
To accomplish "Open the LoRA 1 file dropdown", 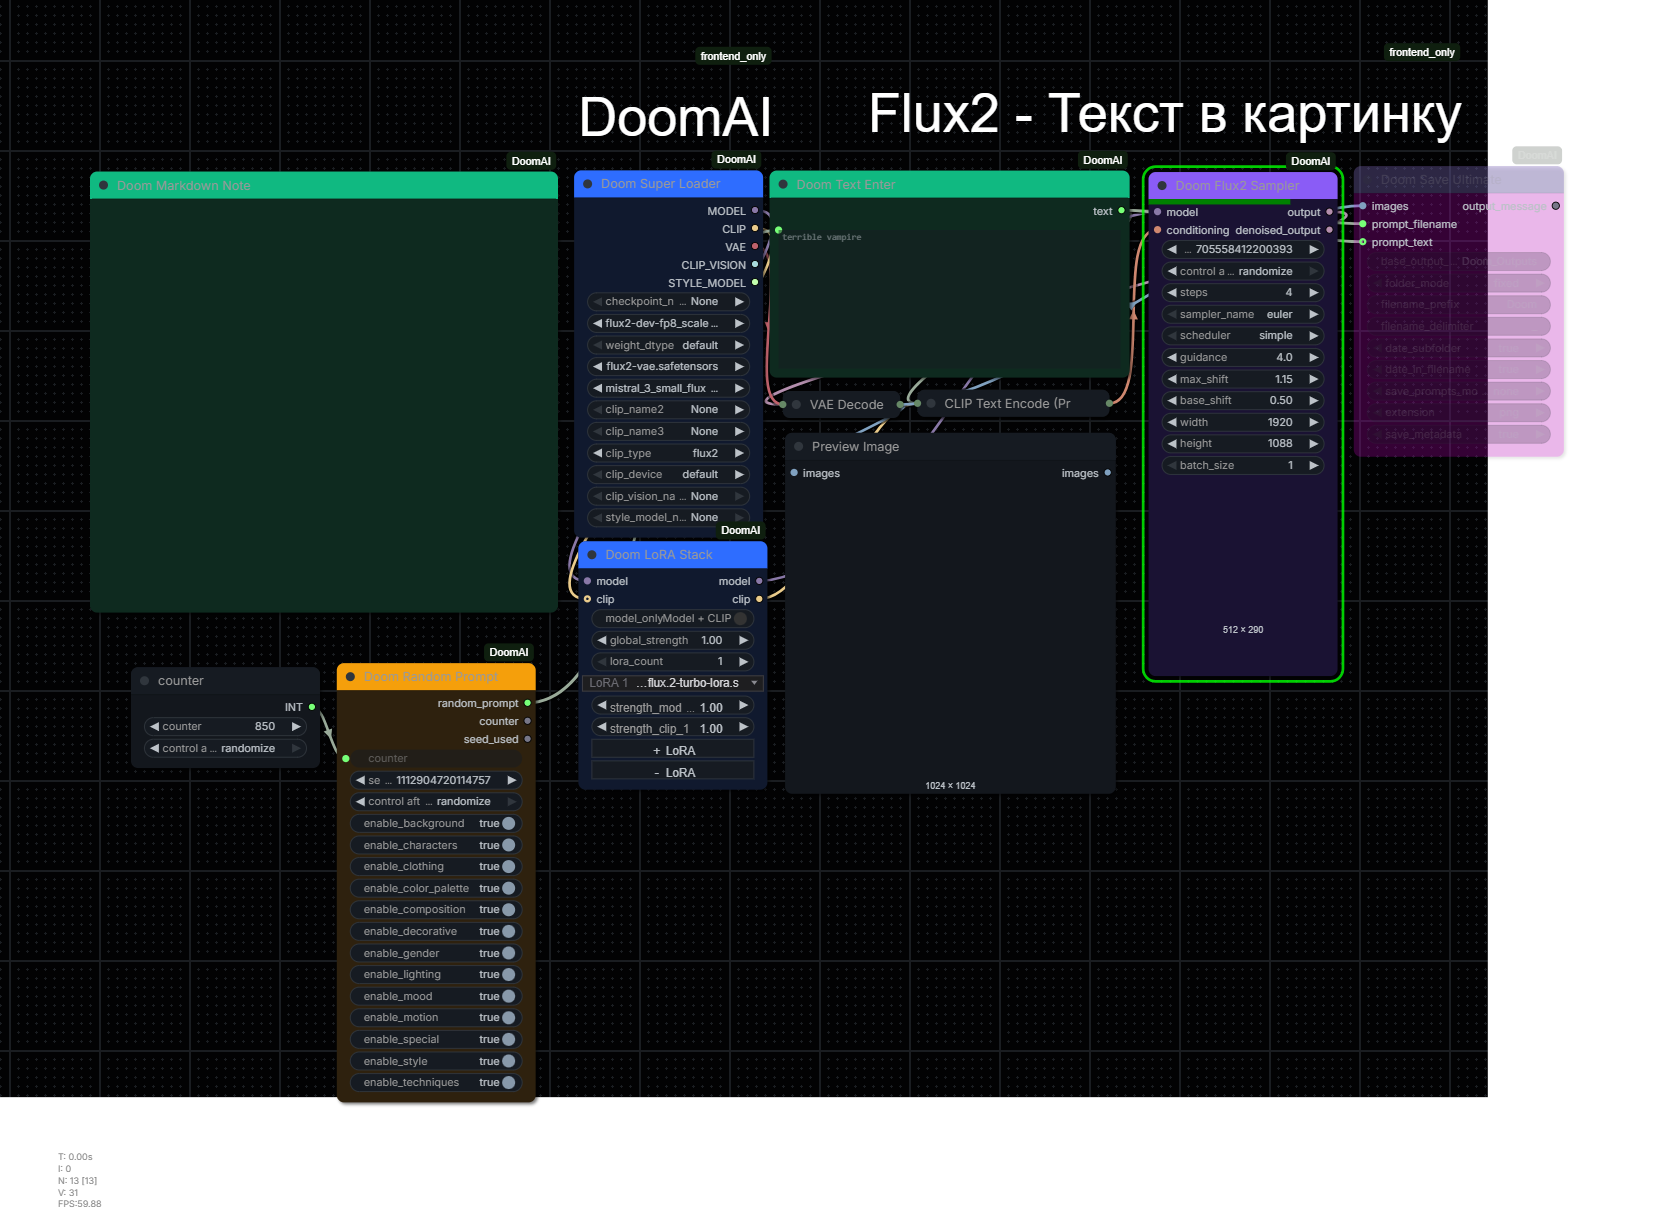I will tap(673, 683).
